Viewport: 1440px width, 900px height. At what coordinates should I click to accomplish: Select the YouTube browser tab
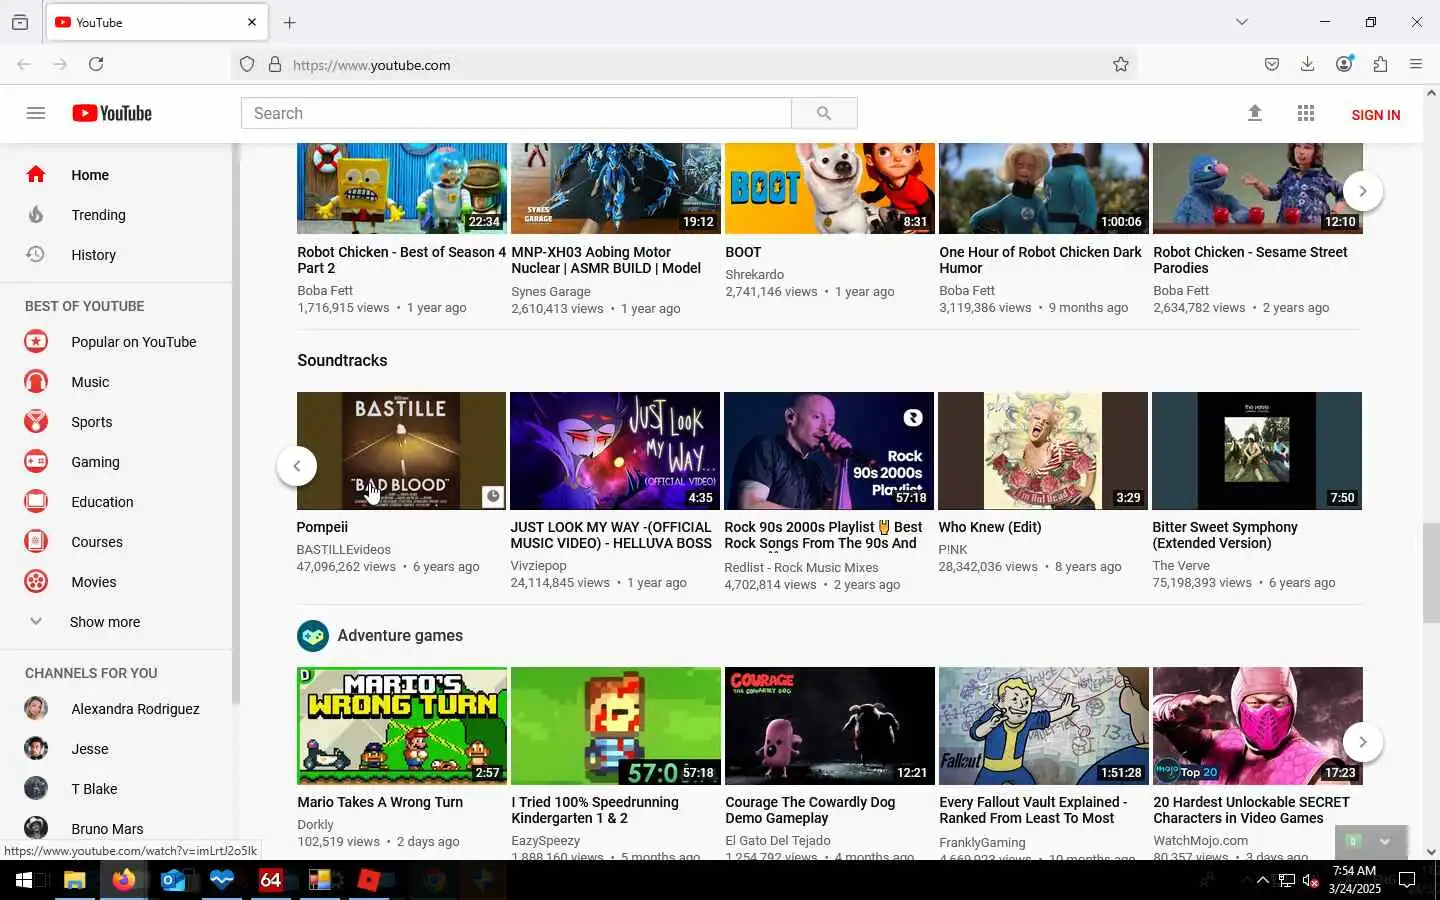tap(155, 22)
